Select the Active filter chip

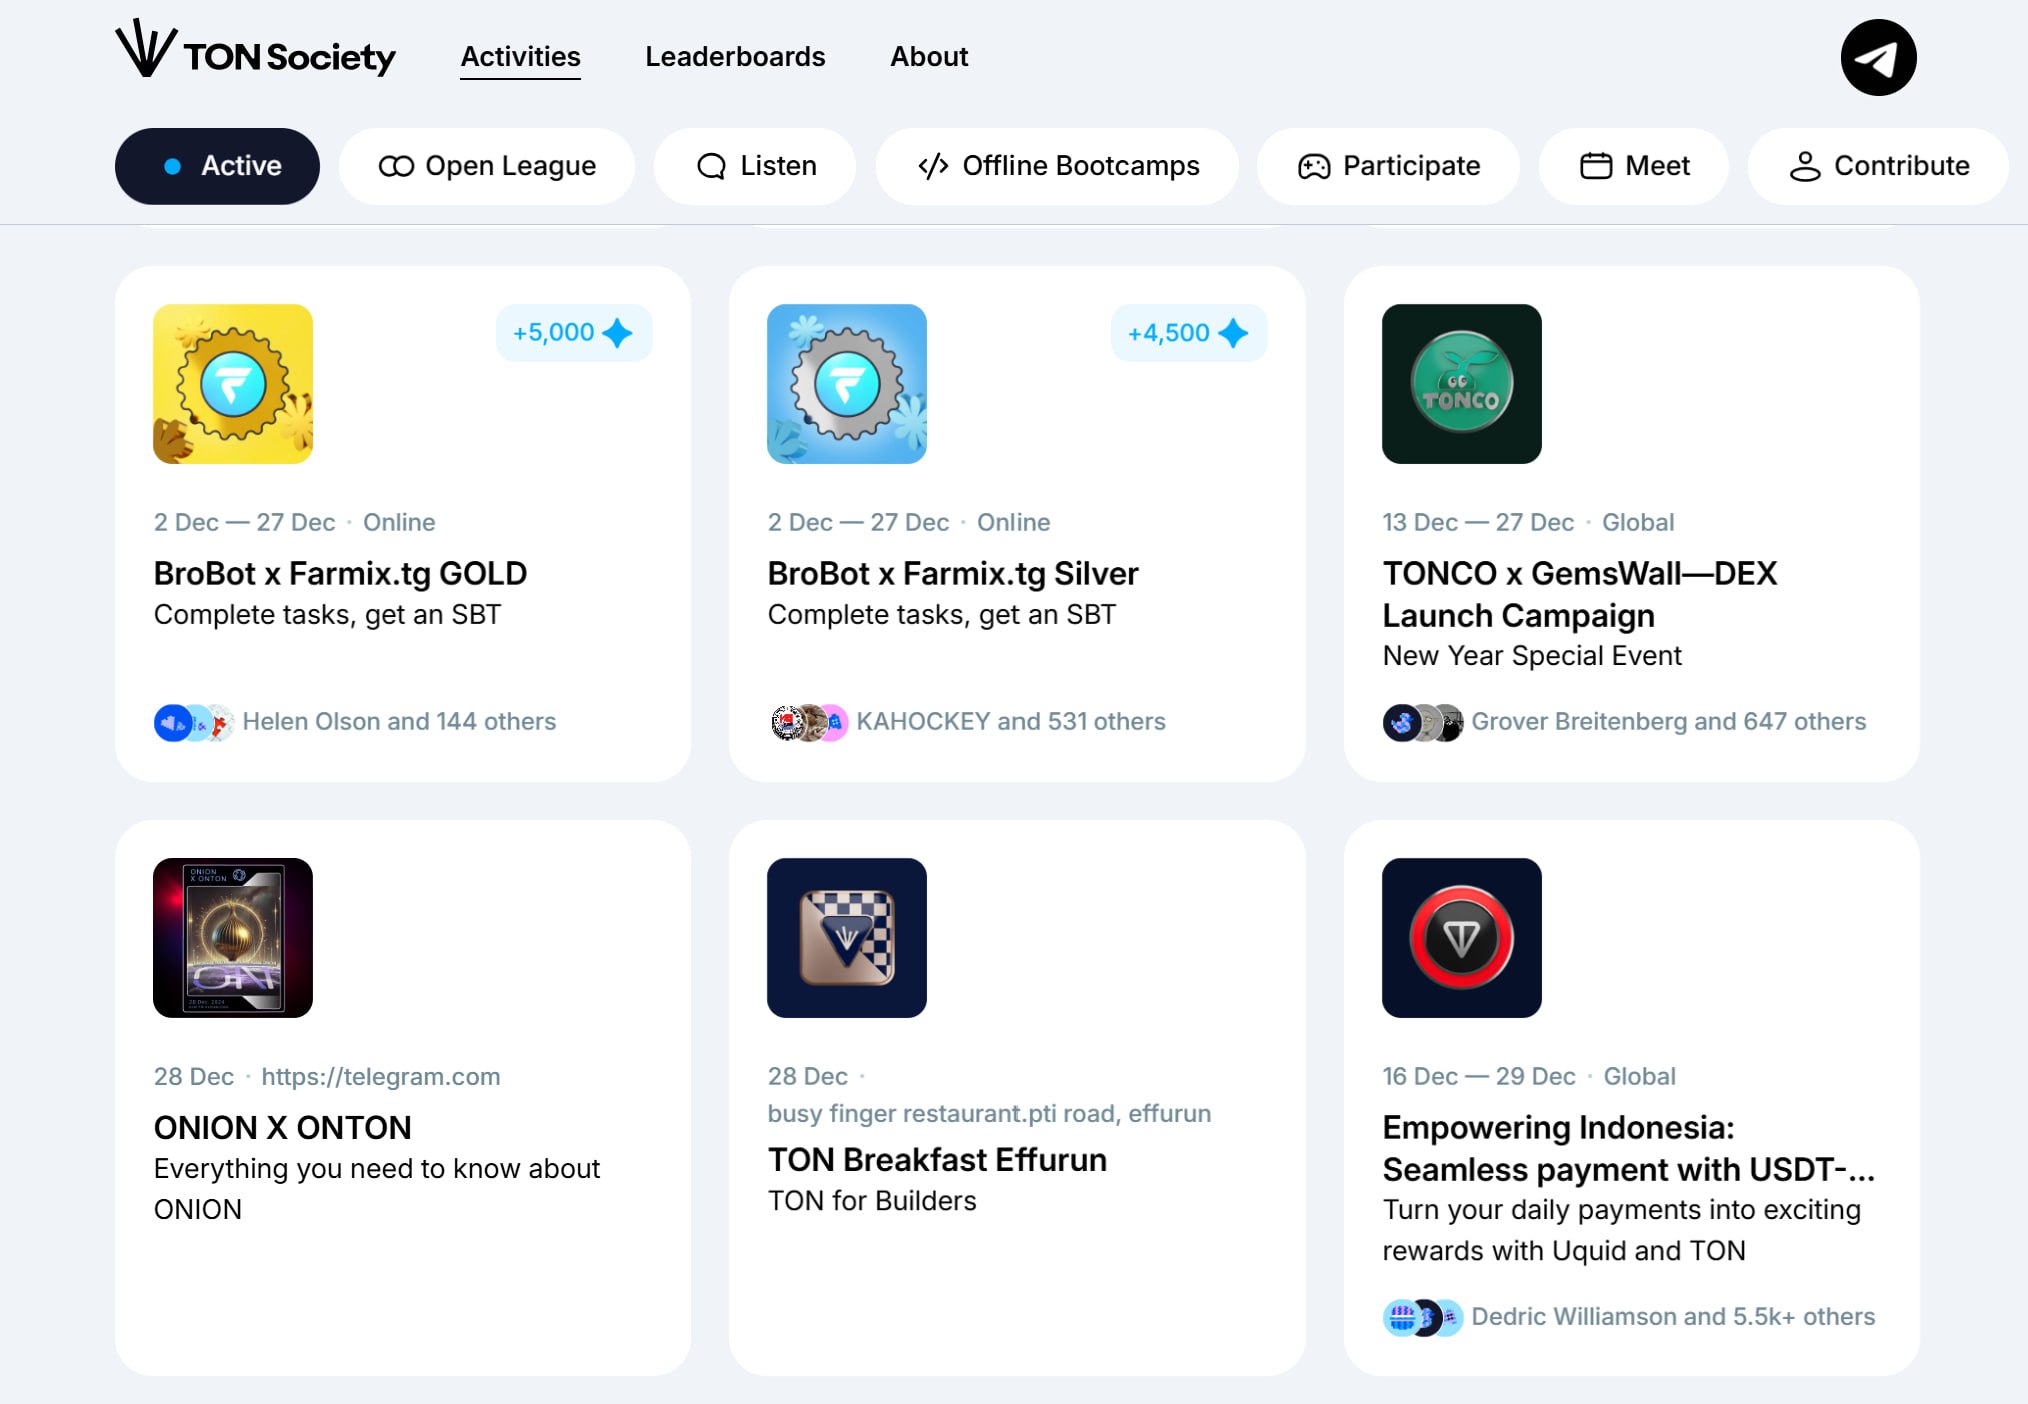pos(217,166)
